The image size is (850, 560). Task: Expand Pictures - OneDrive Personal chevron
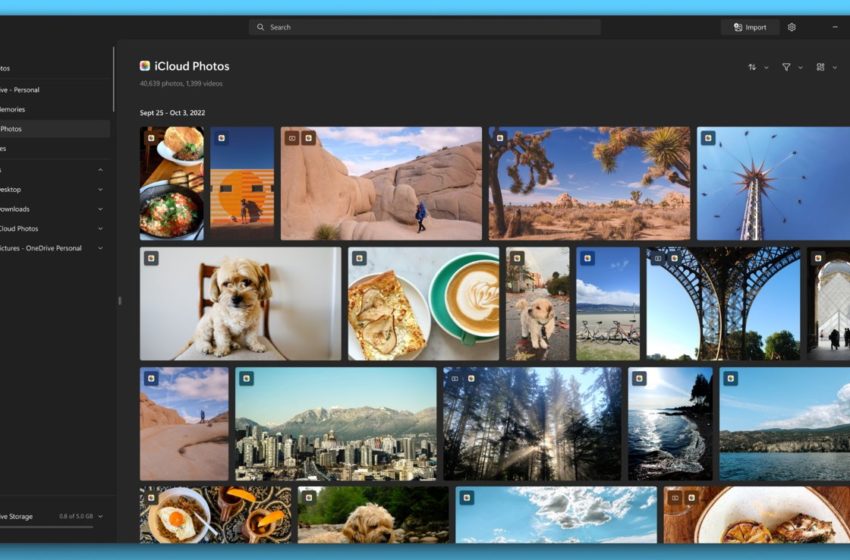point(100,248)
